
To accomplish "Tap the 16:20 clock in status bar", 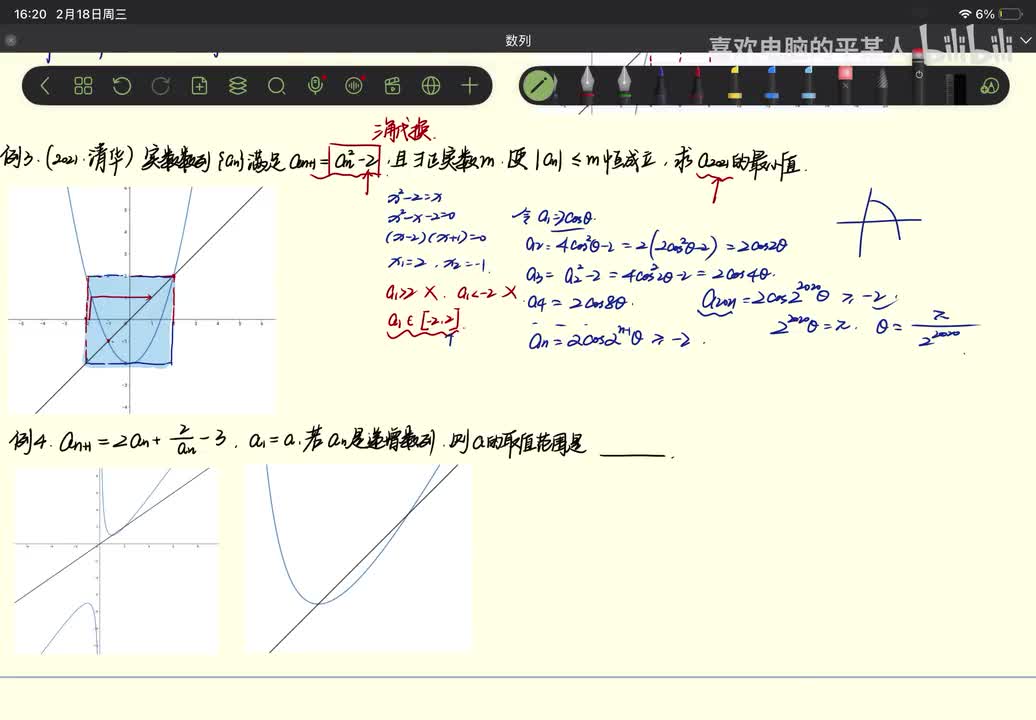I will (x=30, y=14).
